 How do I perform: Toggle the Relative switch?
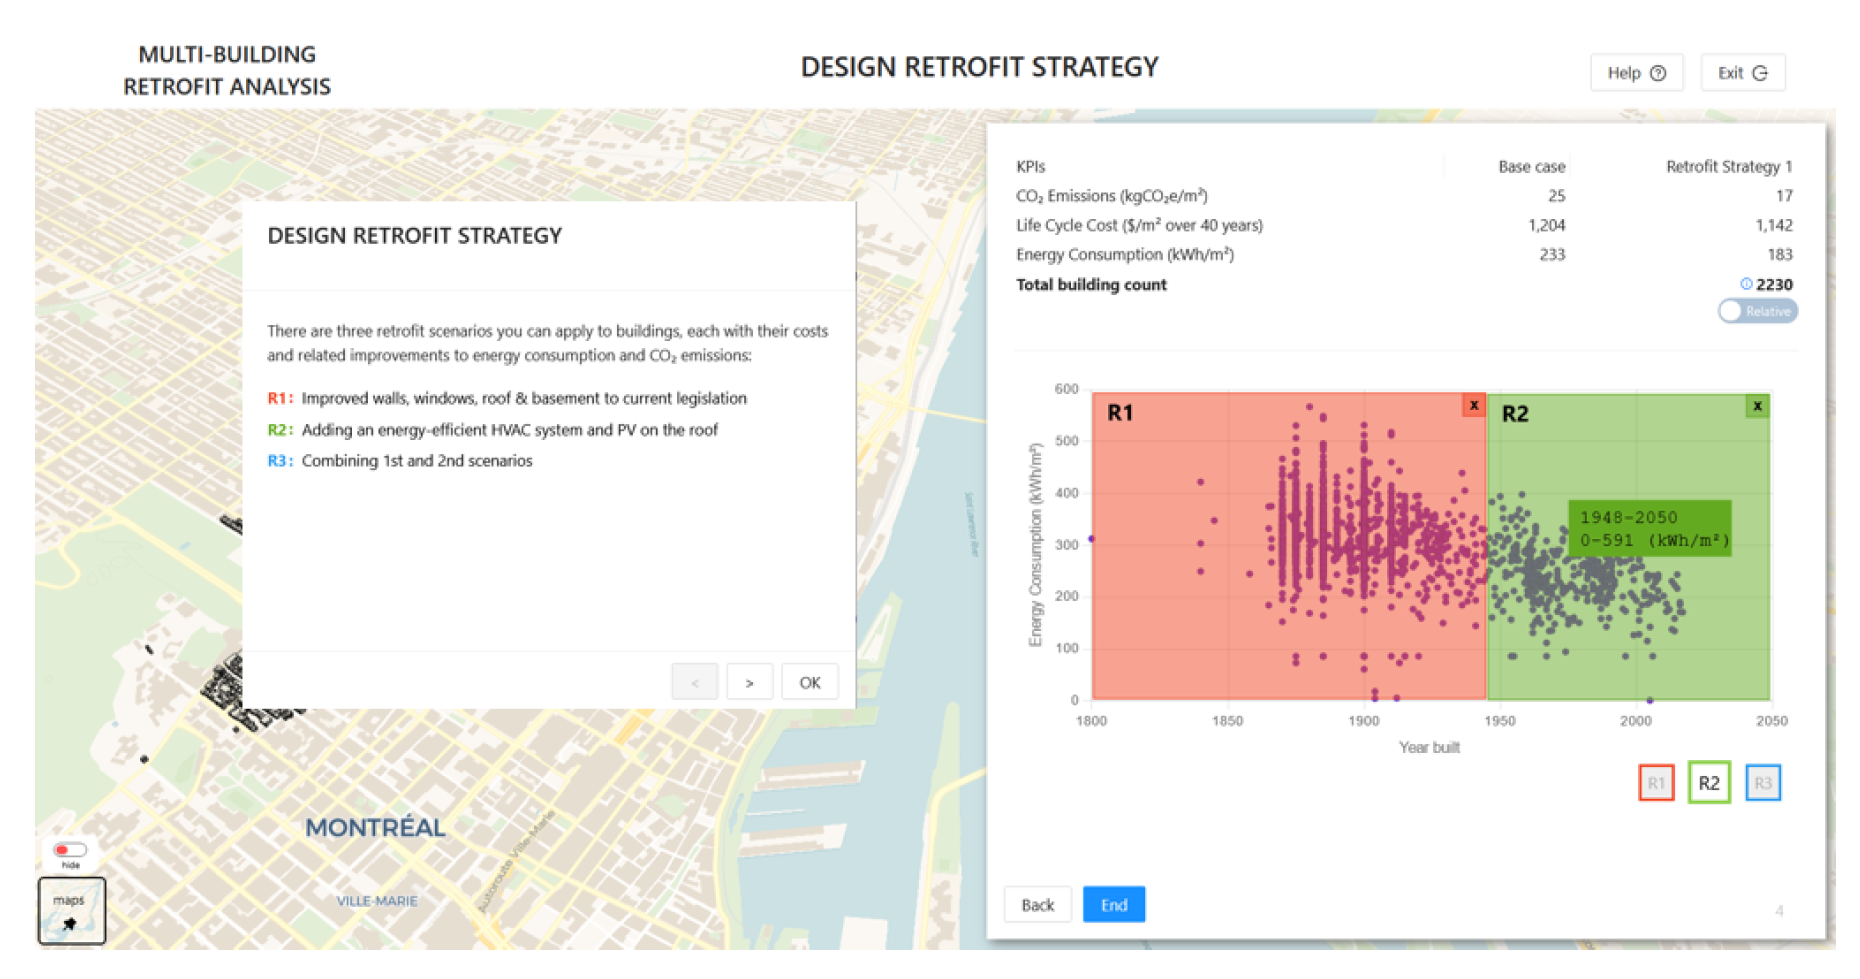[1757, 312]
